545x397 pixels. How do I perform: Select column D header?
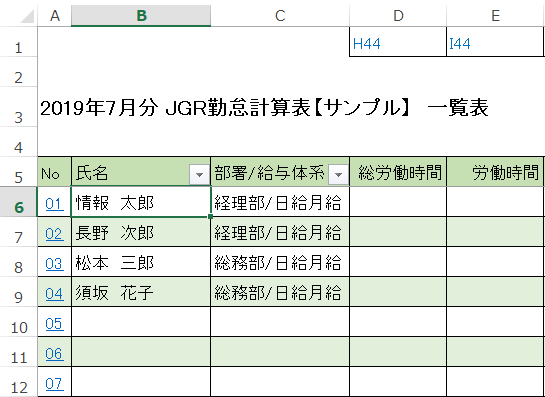(398, 16)
